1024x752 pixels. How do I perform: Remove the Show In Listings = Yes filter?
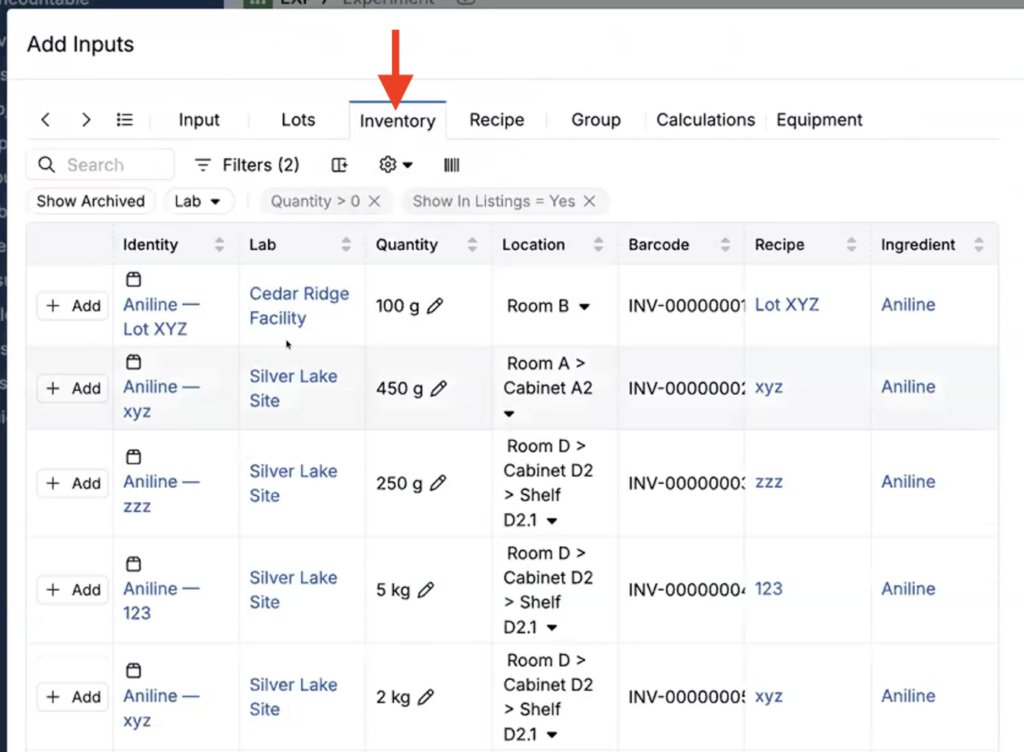tap(589, 201)
